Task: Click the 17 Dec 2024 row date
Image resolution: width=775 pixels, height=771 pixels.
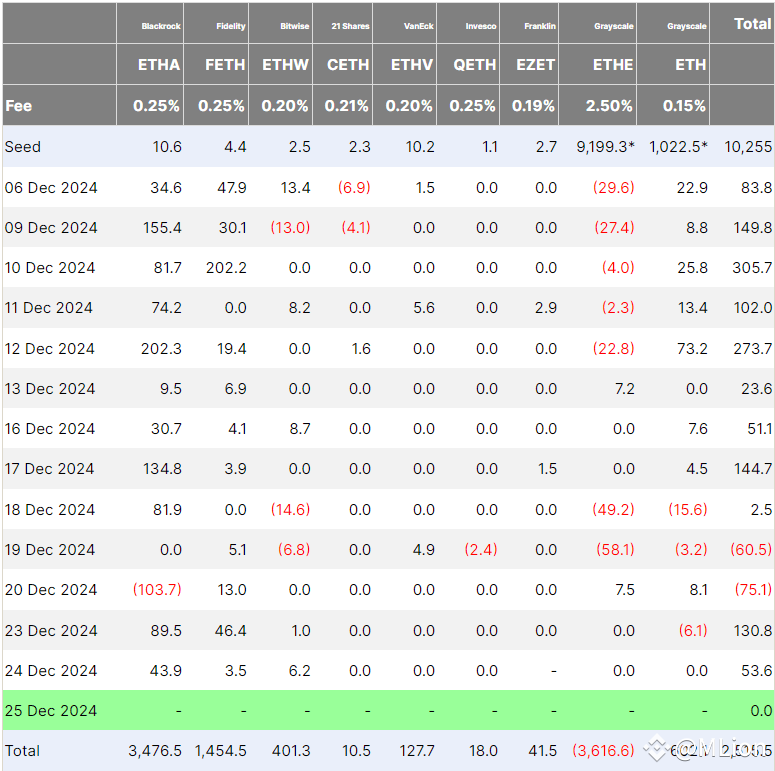Action: click(x=49, y=469)
